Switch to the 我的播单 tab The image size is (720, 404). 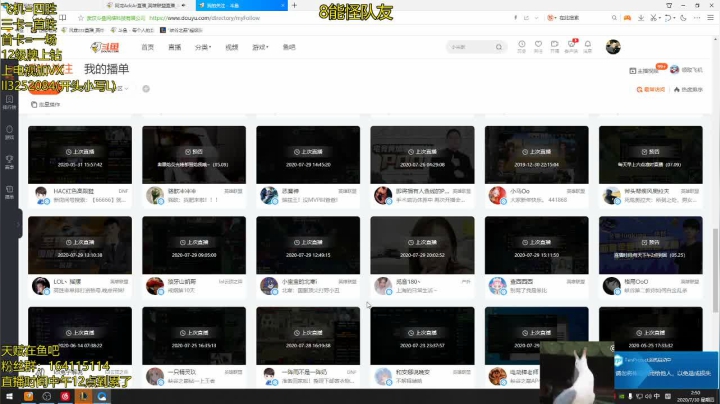(107, 69)
